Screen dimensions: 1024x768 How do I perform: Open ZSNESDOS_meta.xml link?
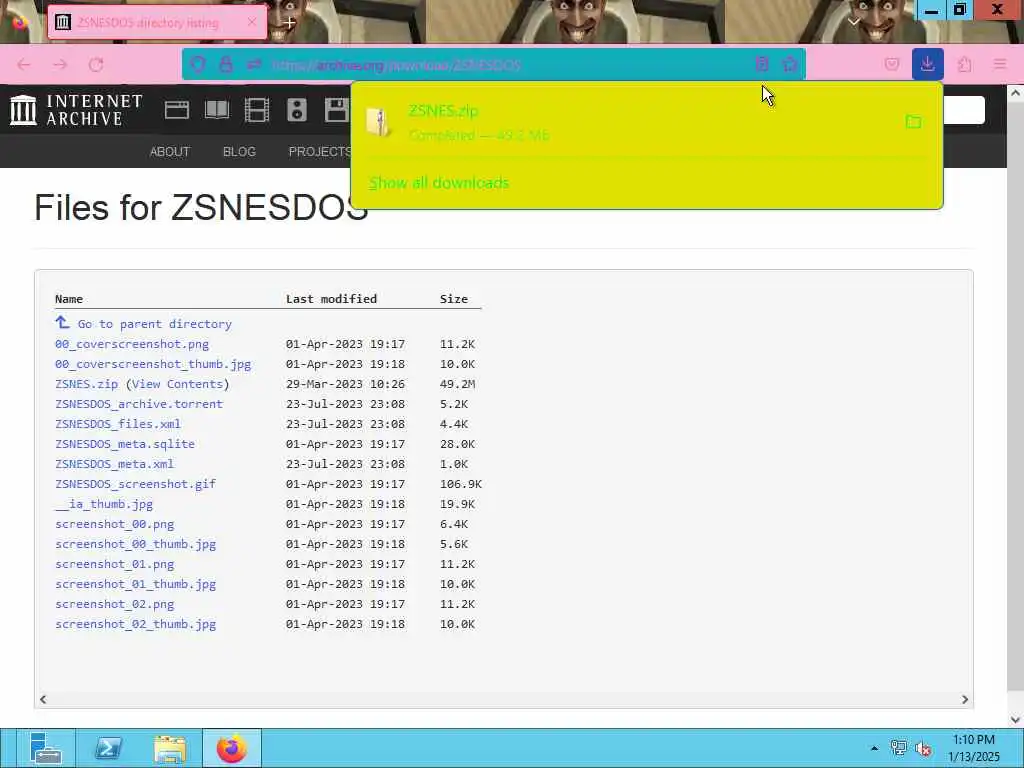pyautogui.click(x=114, y=464)
